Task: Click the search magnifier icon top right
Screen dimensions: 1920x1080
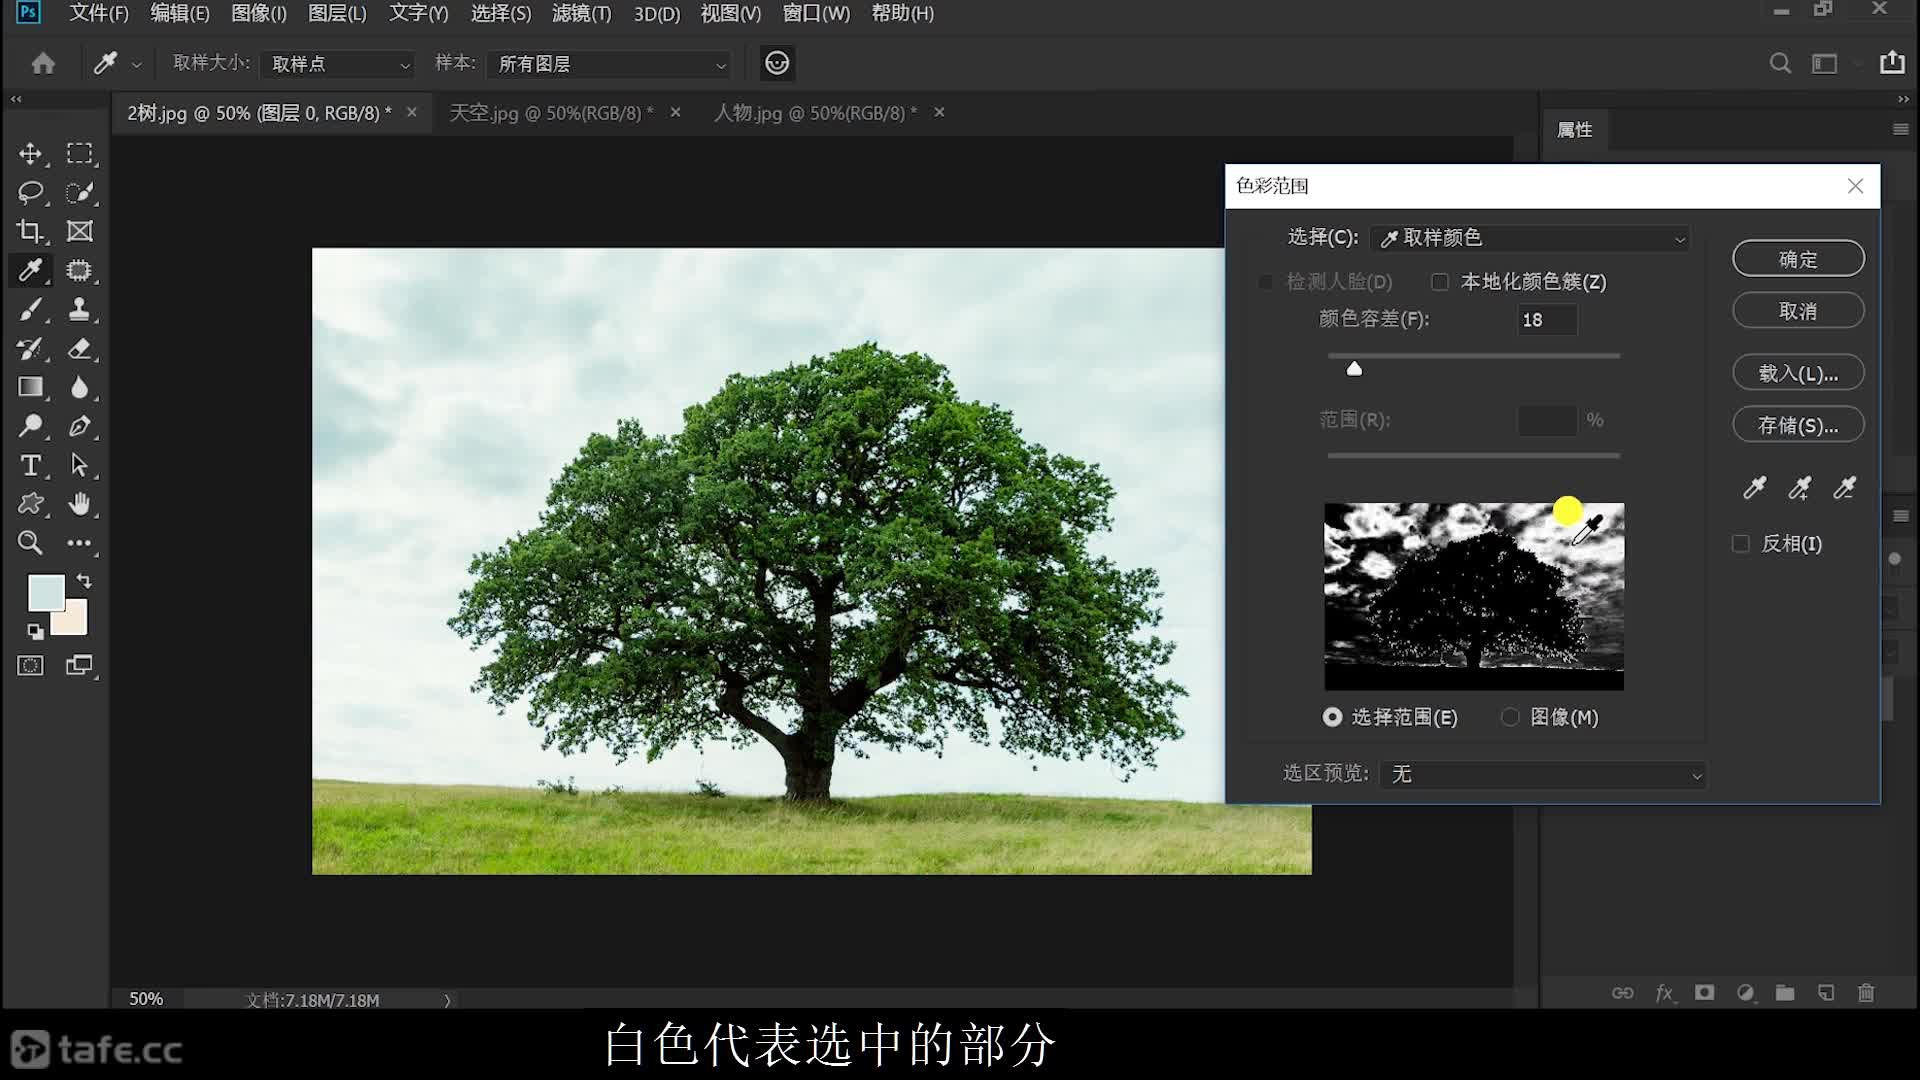Action: point(1780,64)
